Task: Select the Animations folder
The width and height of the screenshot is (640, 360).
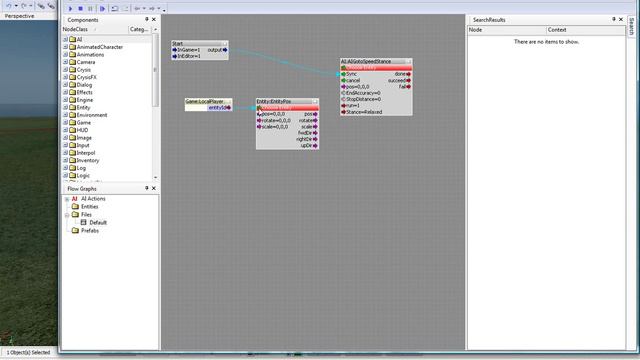Action: pos(90,55)
